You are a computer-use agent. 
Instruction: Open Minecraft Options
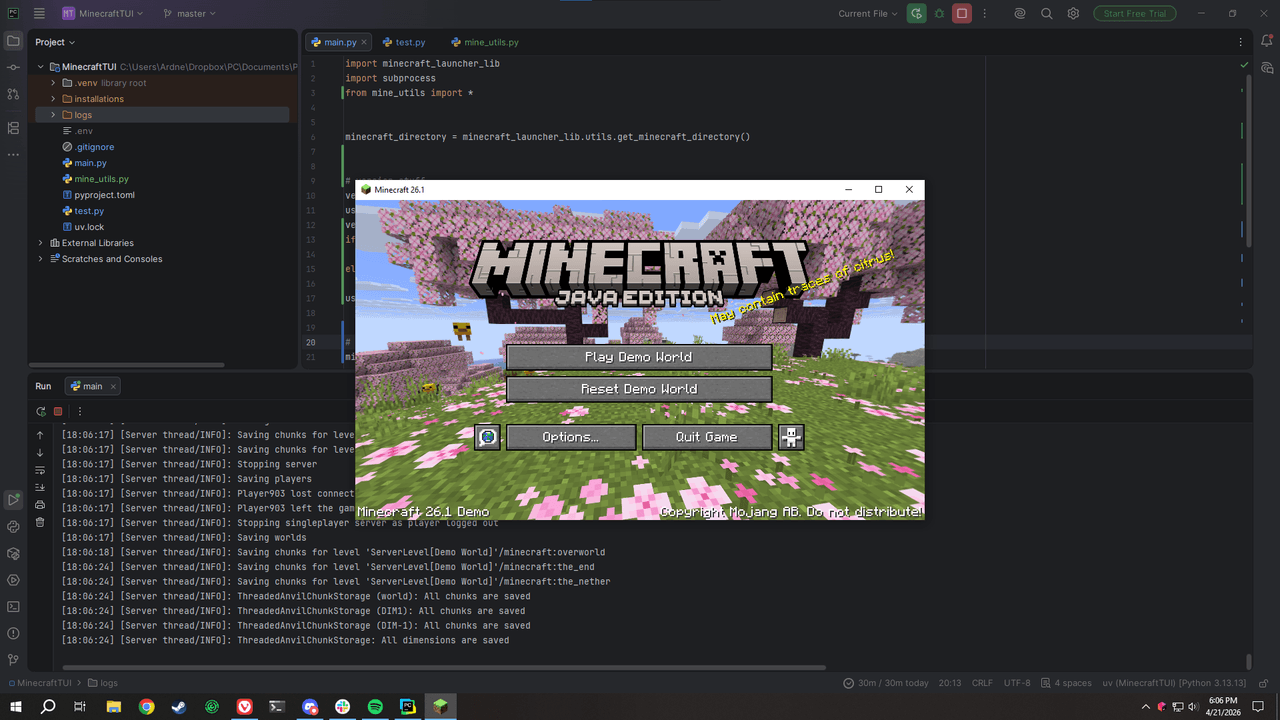tap(571, 437)
